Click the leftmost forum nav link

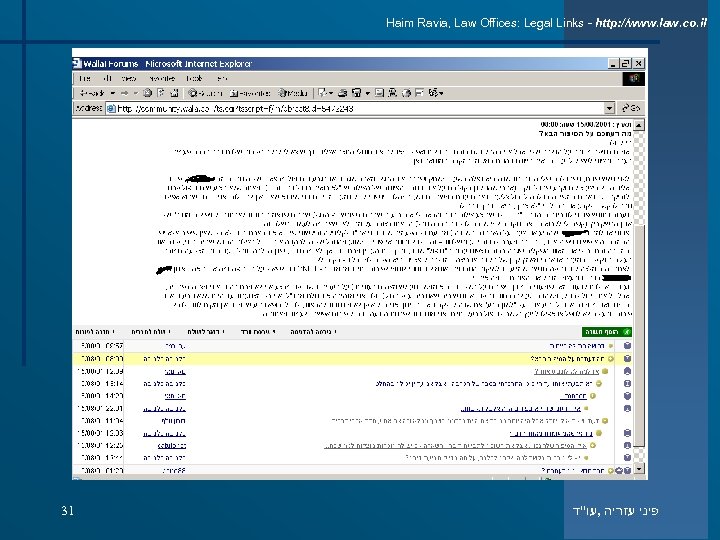point(96,332)
